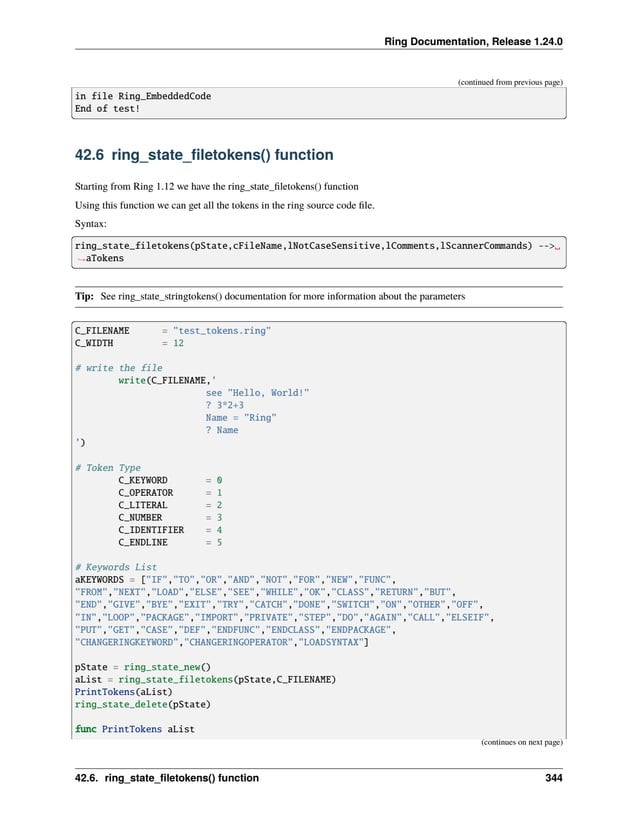Image resolution: width=638 pixels, height=825 pixels.
Task: Click heading "42.6 ring_state_filetokens() function"
Action: 204,155
